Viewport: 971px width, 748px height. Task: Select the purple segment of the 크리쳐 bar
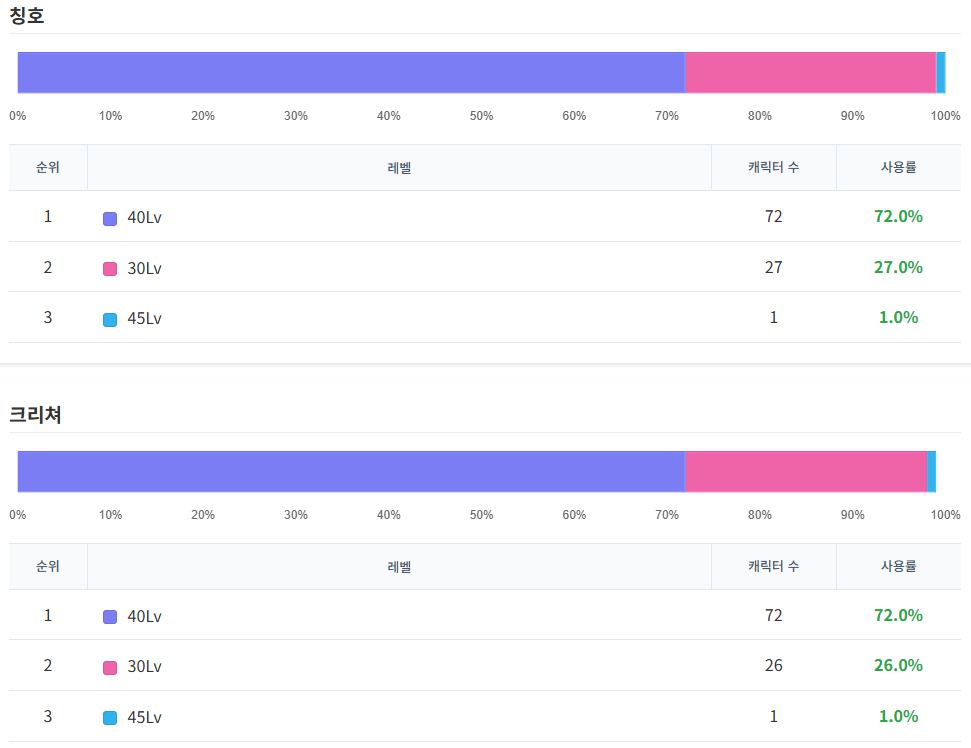[350, 471]
